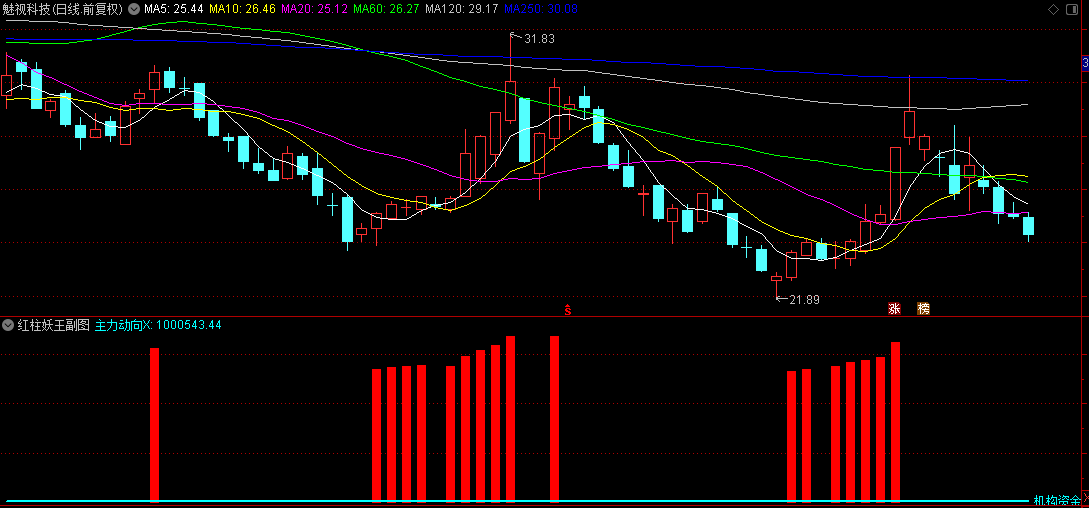
Task: Toggle the side panel icon at top right
Action: (x=1072, y=9)
